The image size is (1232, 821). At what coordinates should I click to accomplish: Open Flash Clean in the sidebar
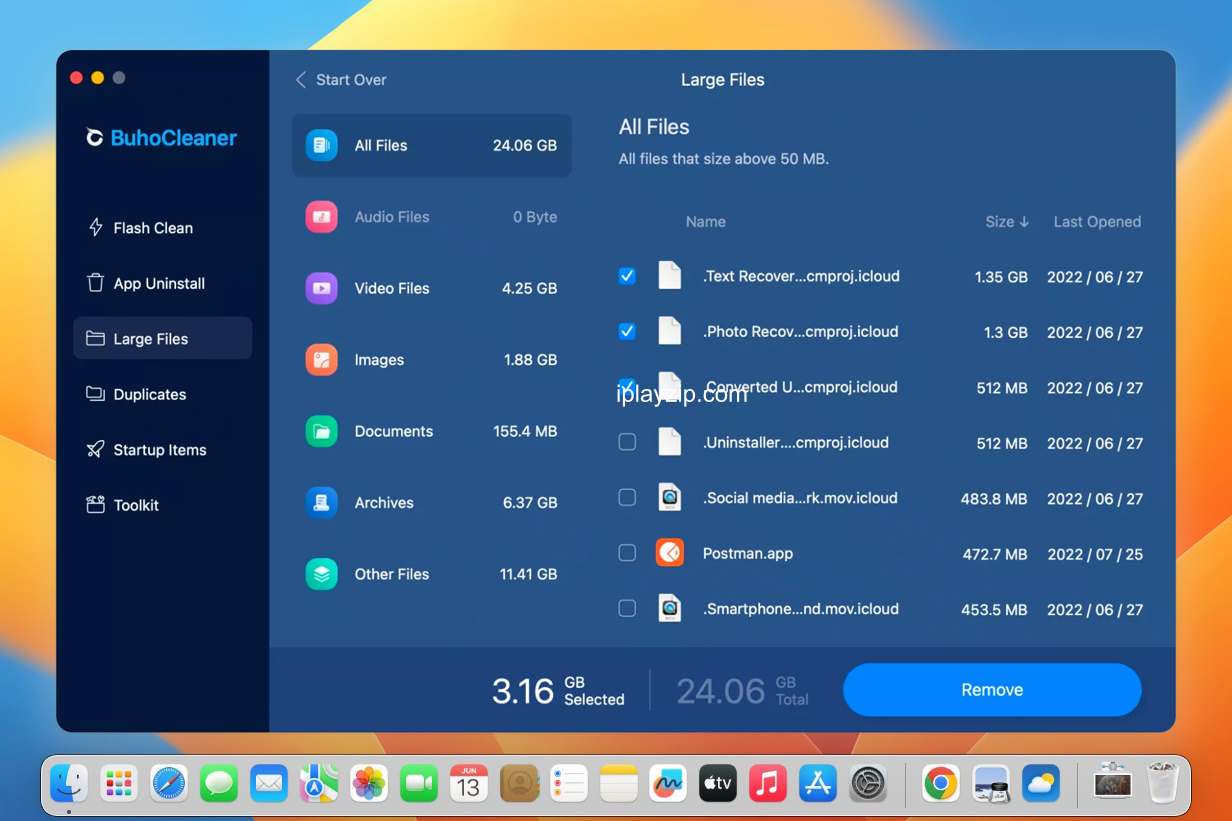coord(162,228)
